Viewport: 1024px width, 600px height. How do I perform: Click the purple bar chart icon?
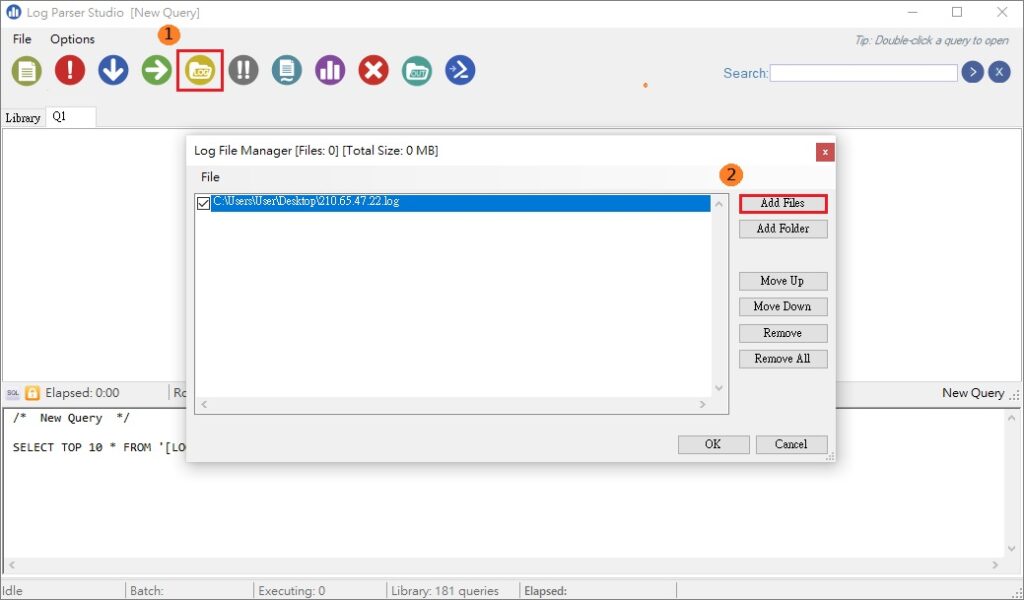click(x=330, y=70)
